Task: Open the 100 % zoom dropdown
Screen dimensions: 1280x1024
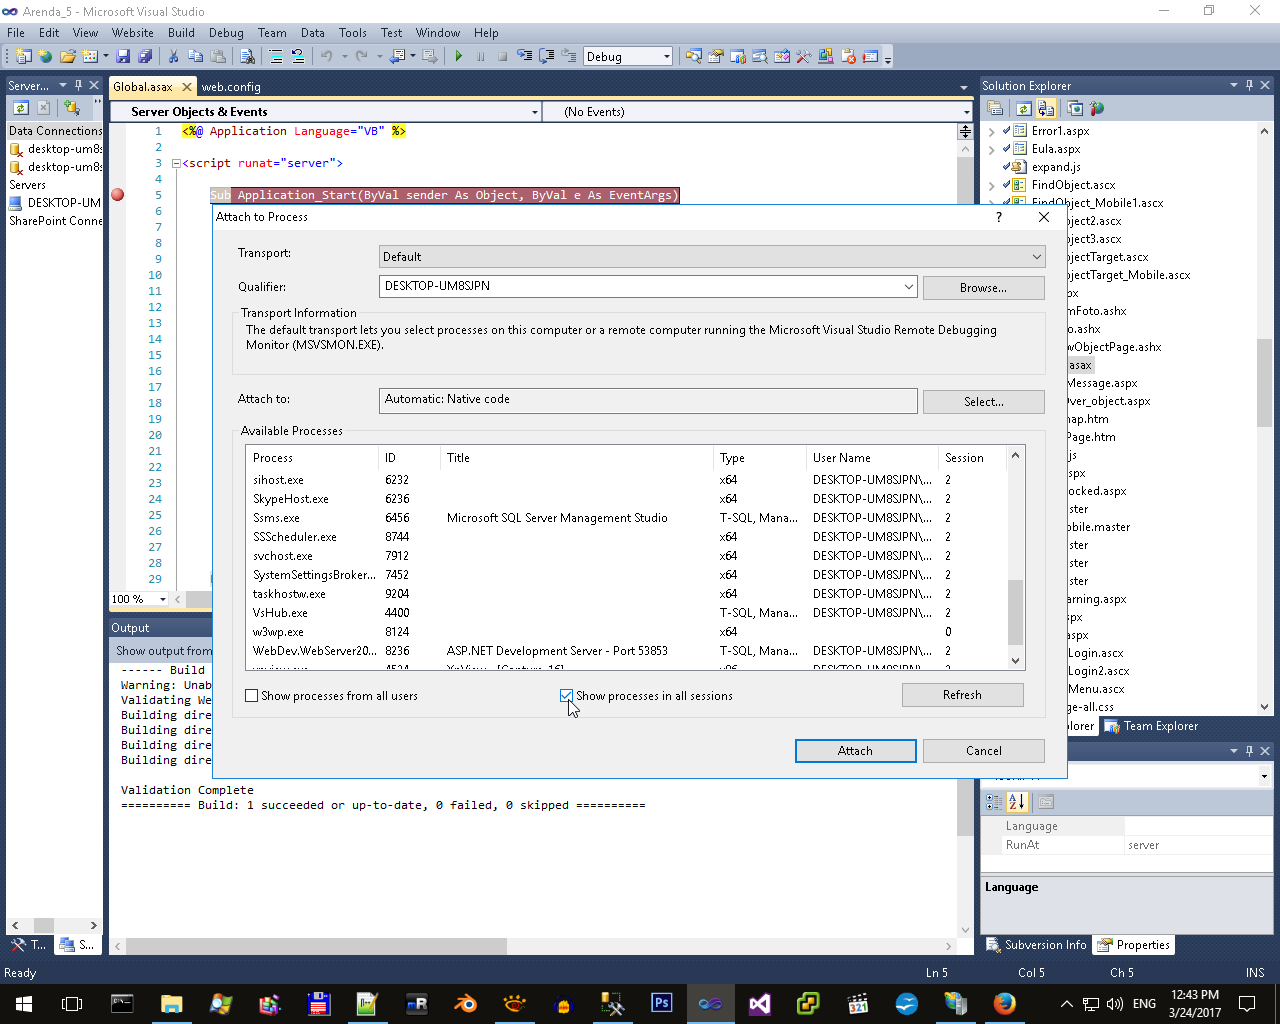Action: pos(162,599)
